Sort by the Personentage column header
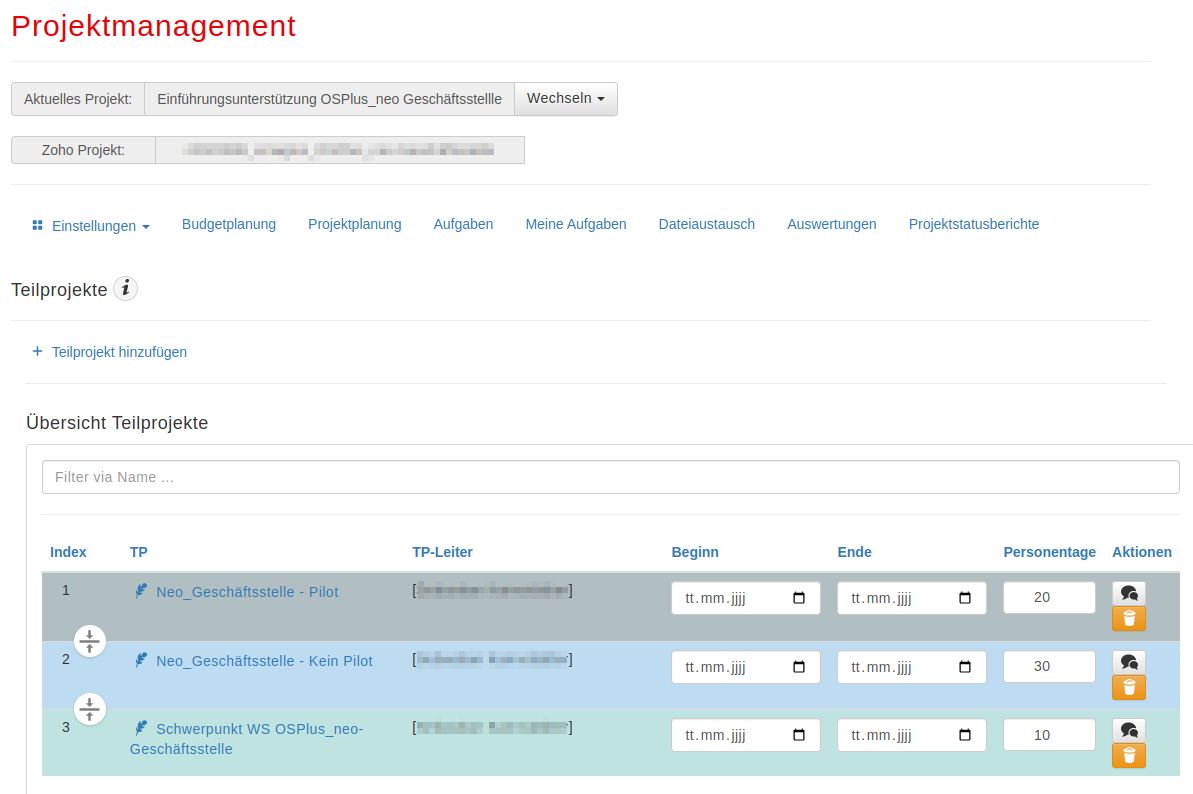 tap(1049, 552)
